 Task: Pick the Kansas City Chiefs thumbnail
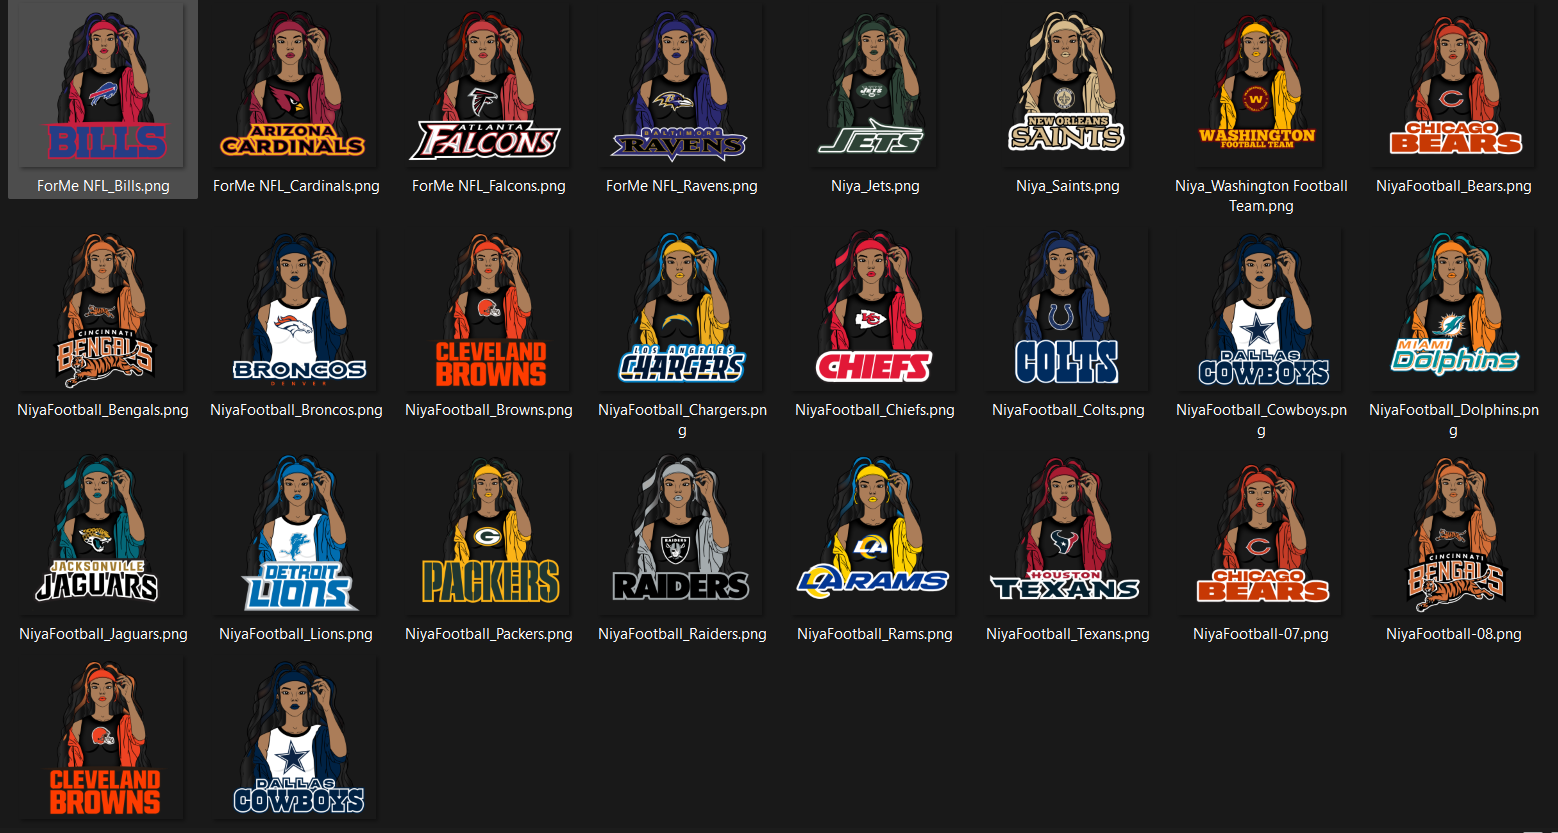click(x=875, y=312)
